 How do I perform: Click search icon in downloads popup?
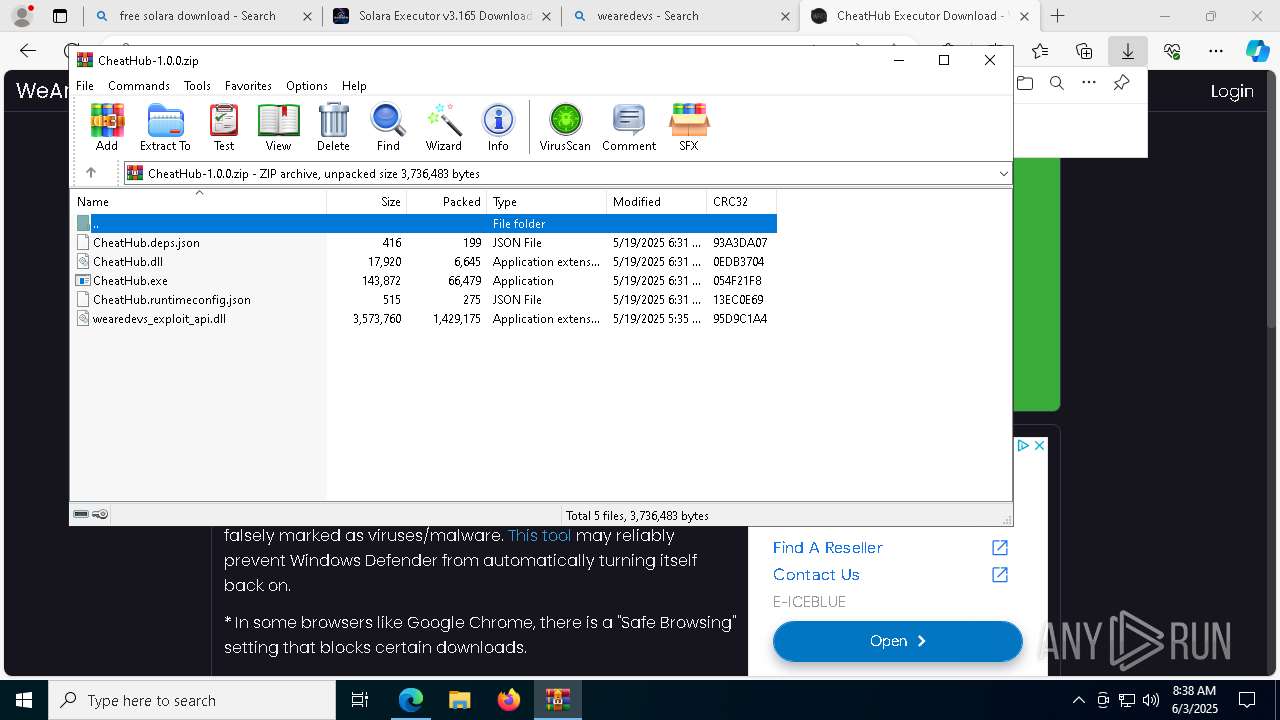pos(1057,83)
